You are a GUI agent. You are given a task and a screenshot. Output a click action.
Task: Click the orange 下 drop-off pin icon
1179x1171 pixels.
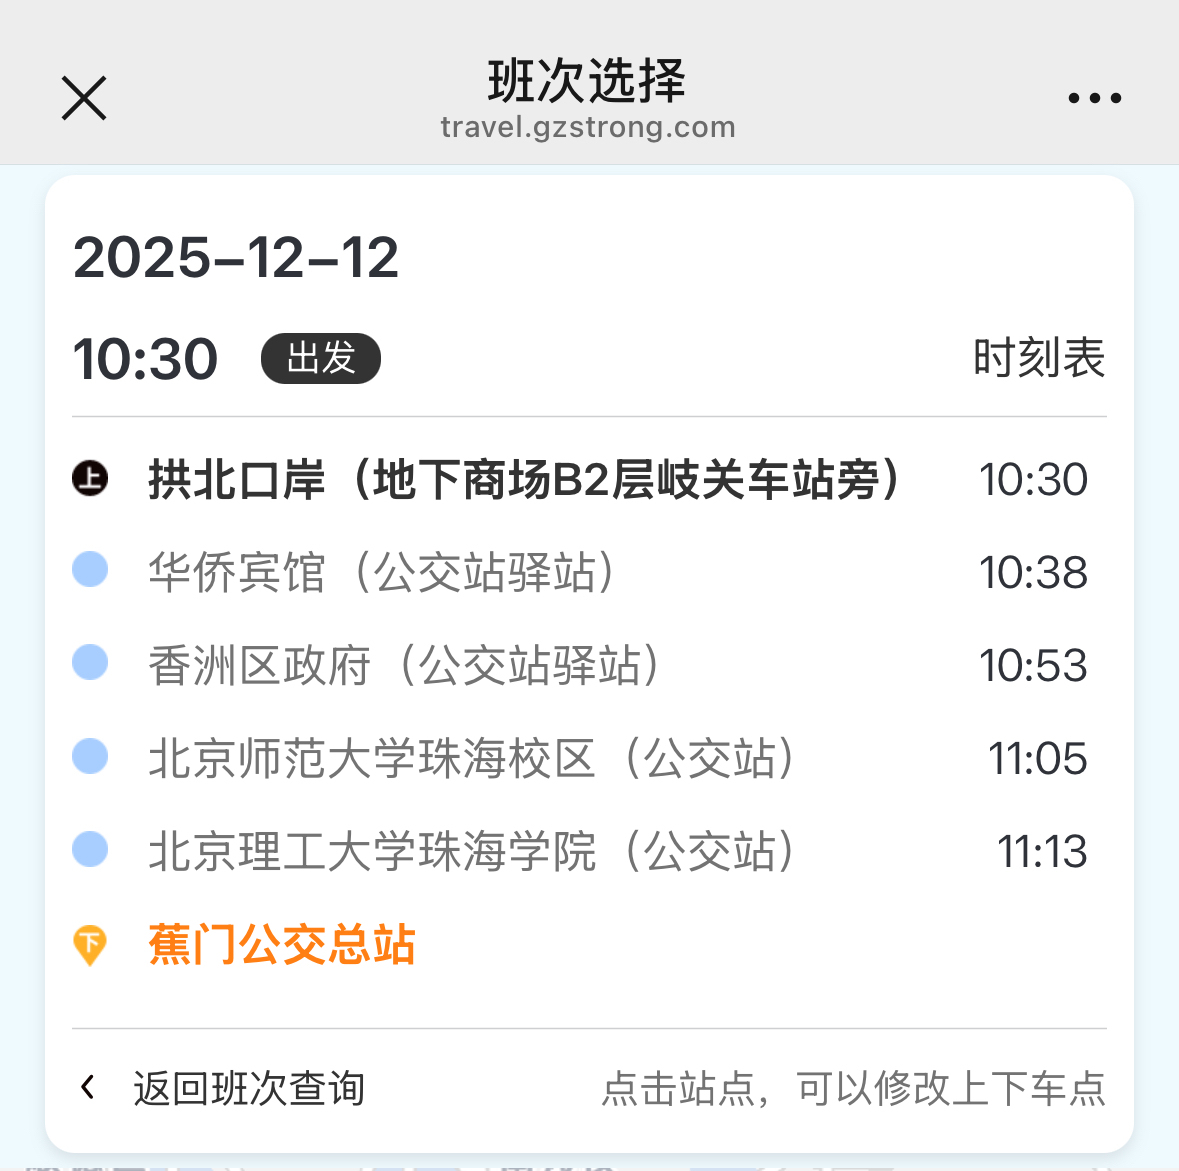pyautogui.click(x=90, y=944)
